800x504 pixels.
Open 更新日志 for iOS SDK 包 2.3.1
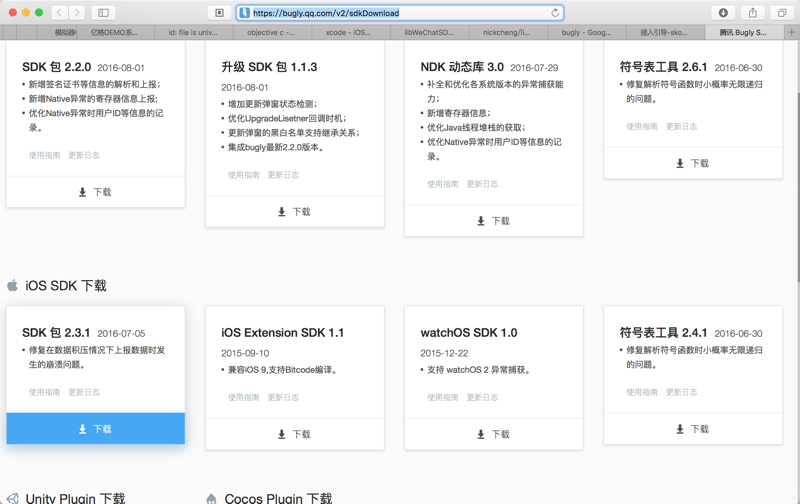(84, 392)
